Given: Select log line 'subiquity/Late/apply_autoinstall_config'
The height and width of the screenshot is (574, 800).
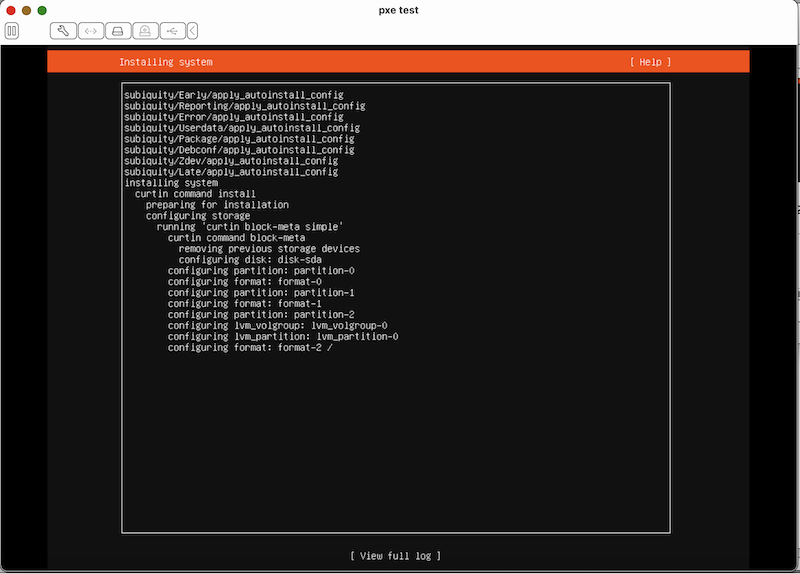Looking at the screenshot, I should pyautogui.click(x=231, y=172).
